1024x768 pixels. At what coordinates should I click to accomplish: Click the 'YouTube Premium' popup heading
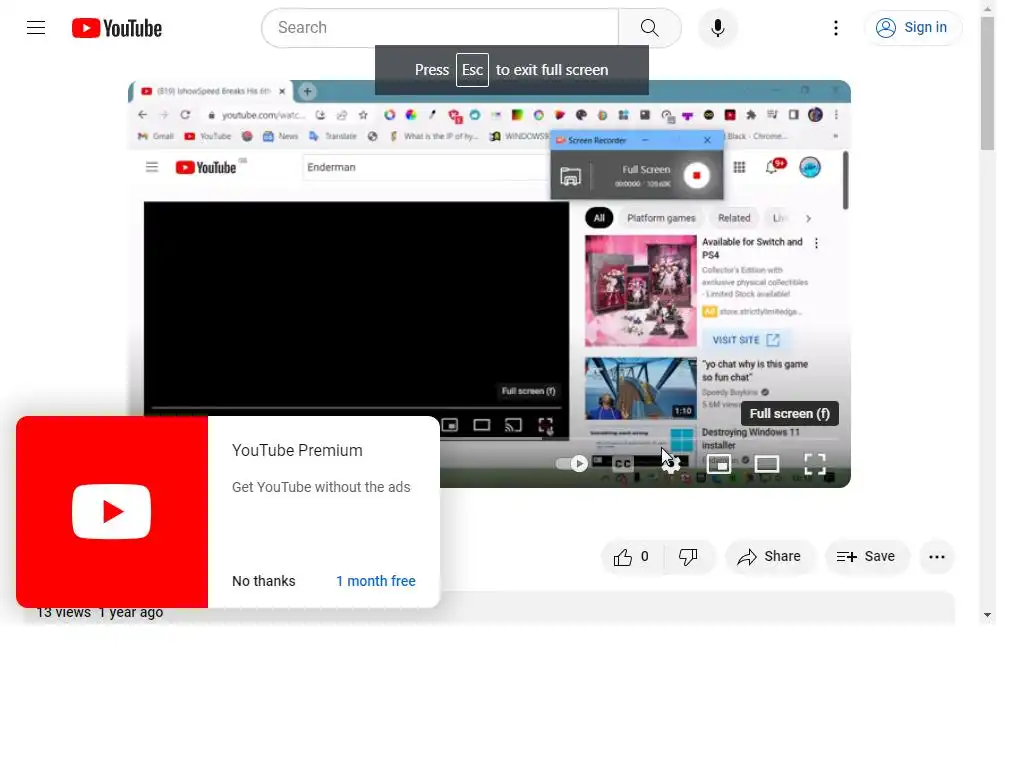297,450
